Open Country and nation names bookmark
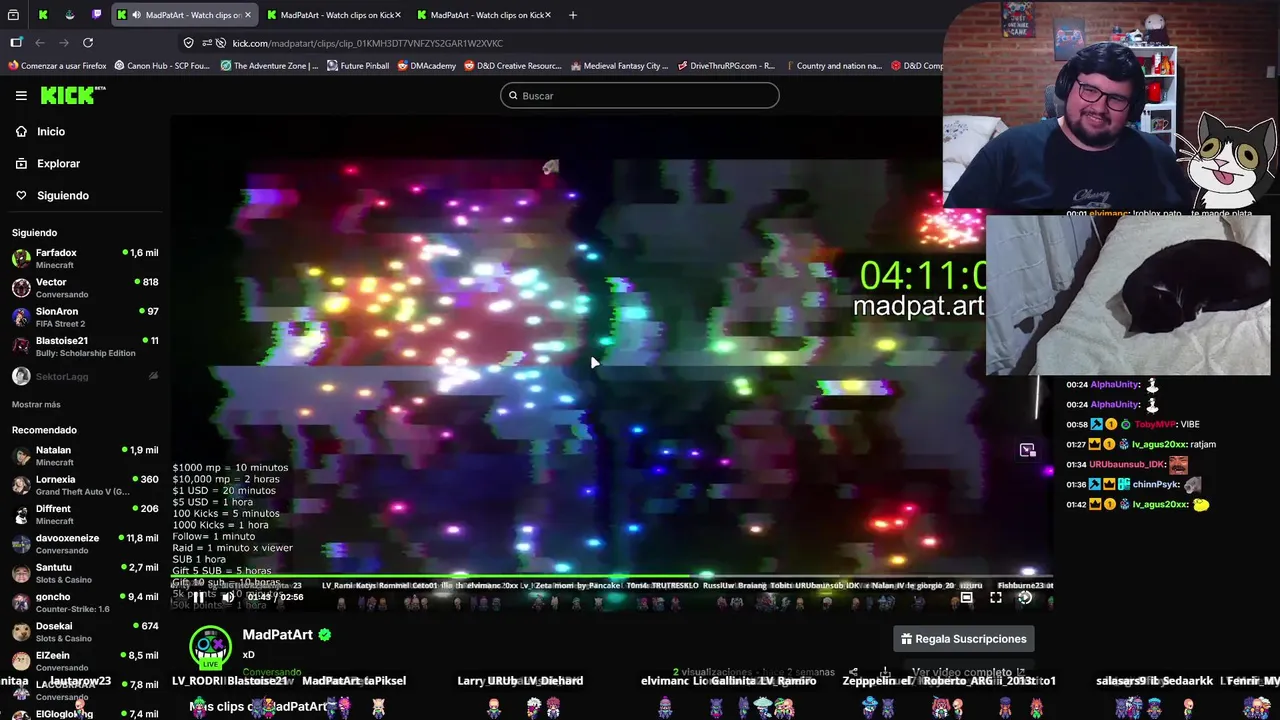1280x720 pixels. [x=833, y=66]
